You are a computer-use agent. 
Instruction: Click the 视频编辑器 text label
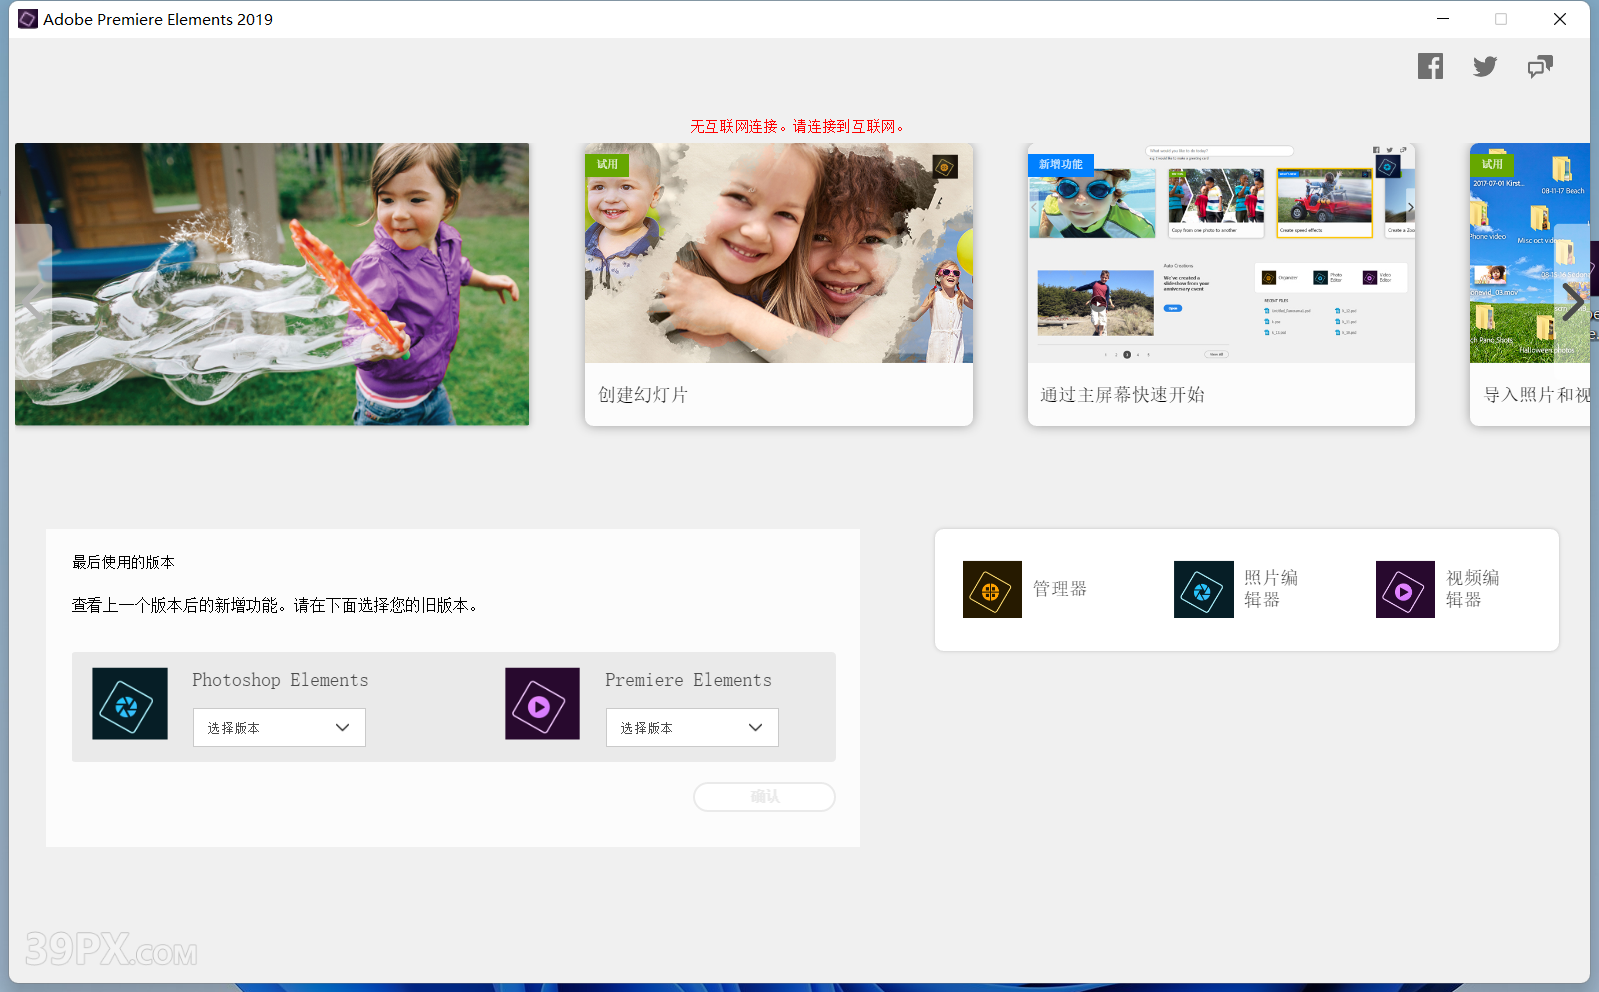point(1472,589)
